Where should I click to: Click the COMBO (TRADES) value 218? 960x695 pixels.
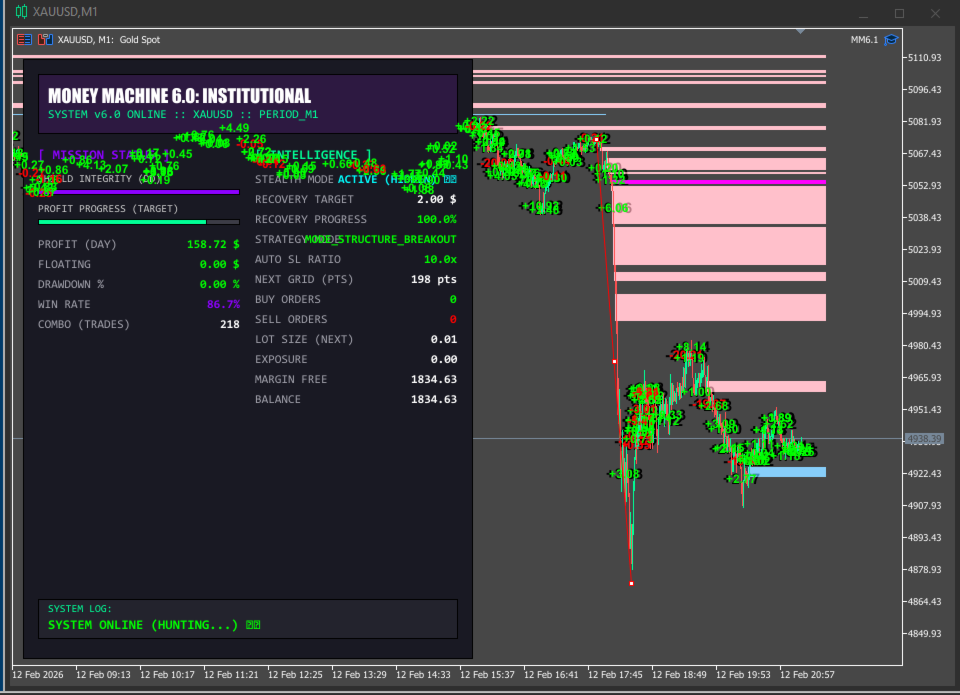click(x=230, y=325)
